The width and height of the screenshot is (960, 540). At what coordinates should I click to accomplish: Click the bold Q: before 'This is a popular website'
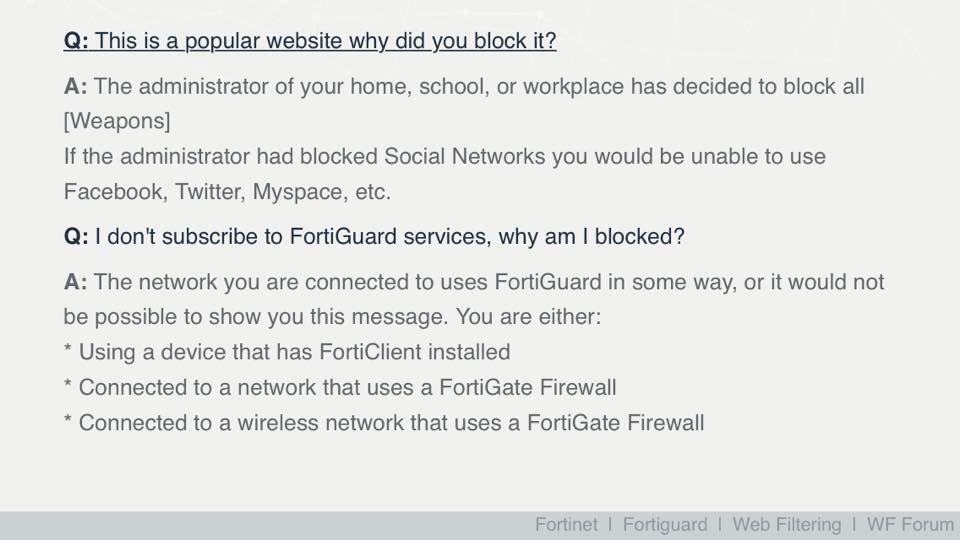76,41
